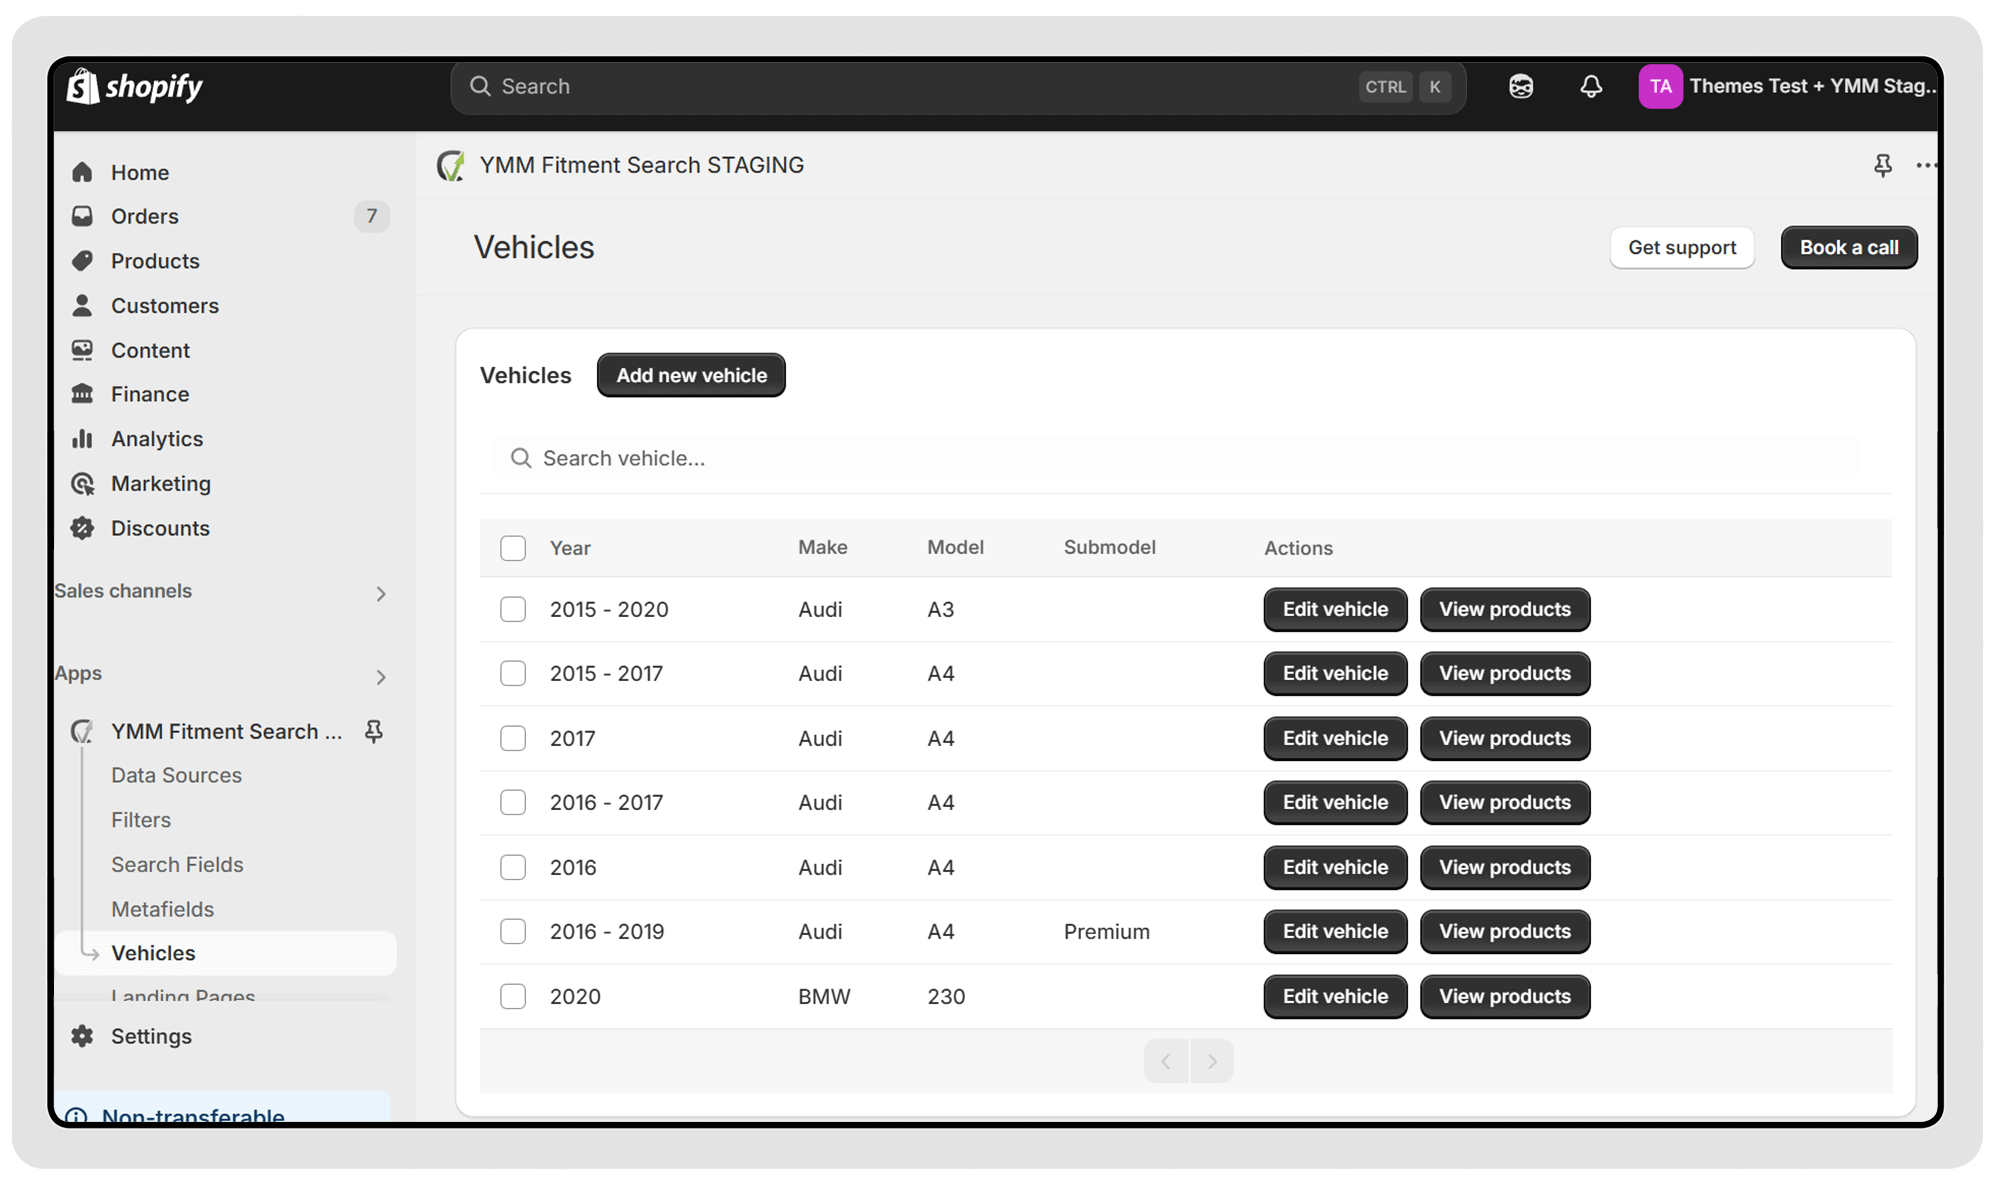Edit vehicle for 2016 Audi A4

coord(1335,867)
